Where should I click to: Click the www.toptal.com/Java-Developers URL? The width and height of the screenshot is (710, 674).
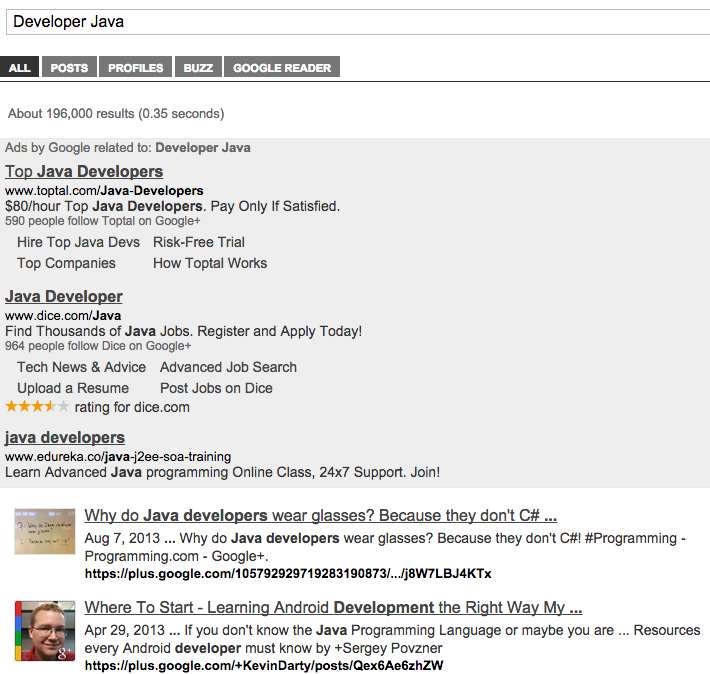(104, 191)
